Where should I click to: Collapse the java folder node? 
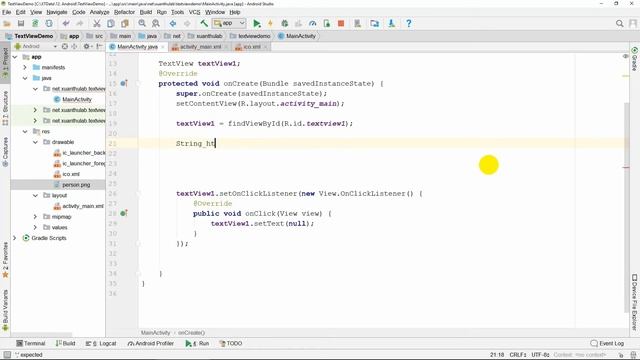[x=25, y=78]
